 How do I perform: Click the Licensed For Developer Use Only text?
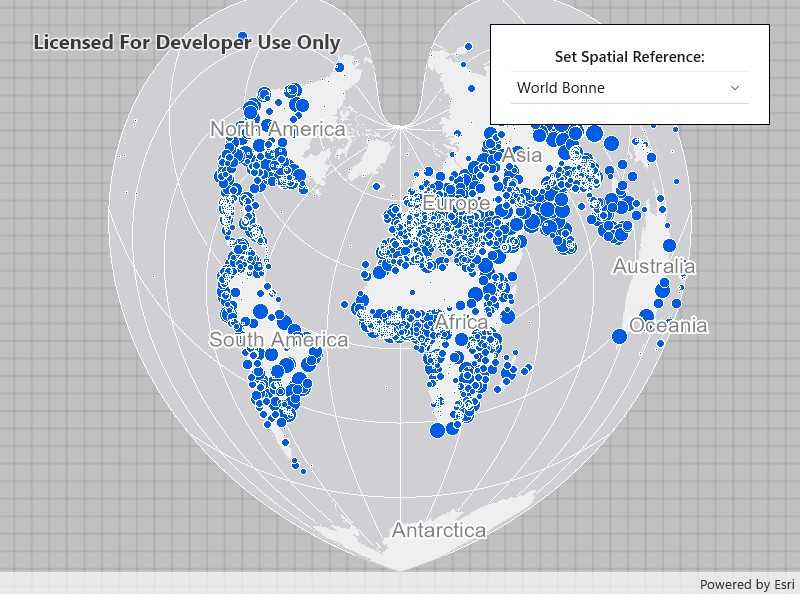(187, 43)
